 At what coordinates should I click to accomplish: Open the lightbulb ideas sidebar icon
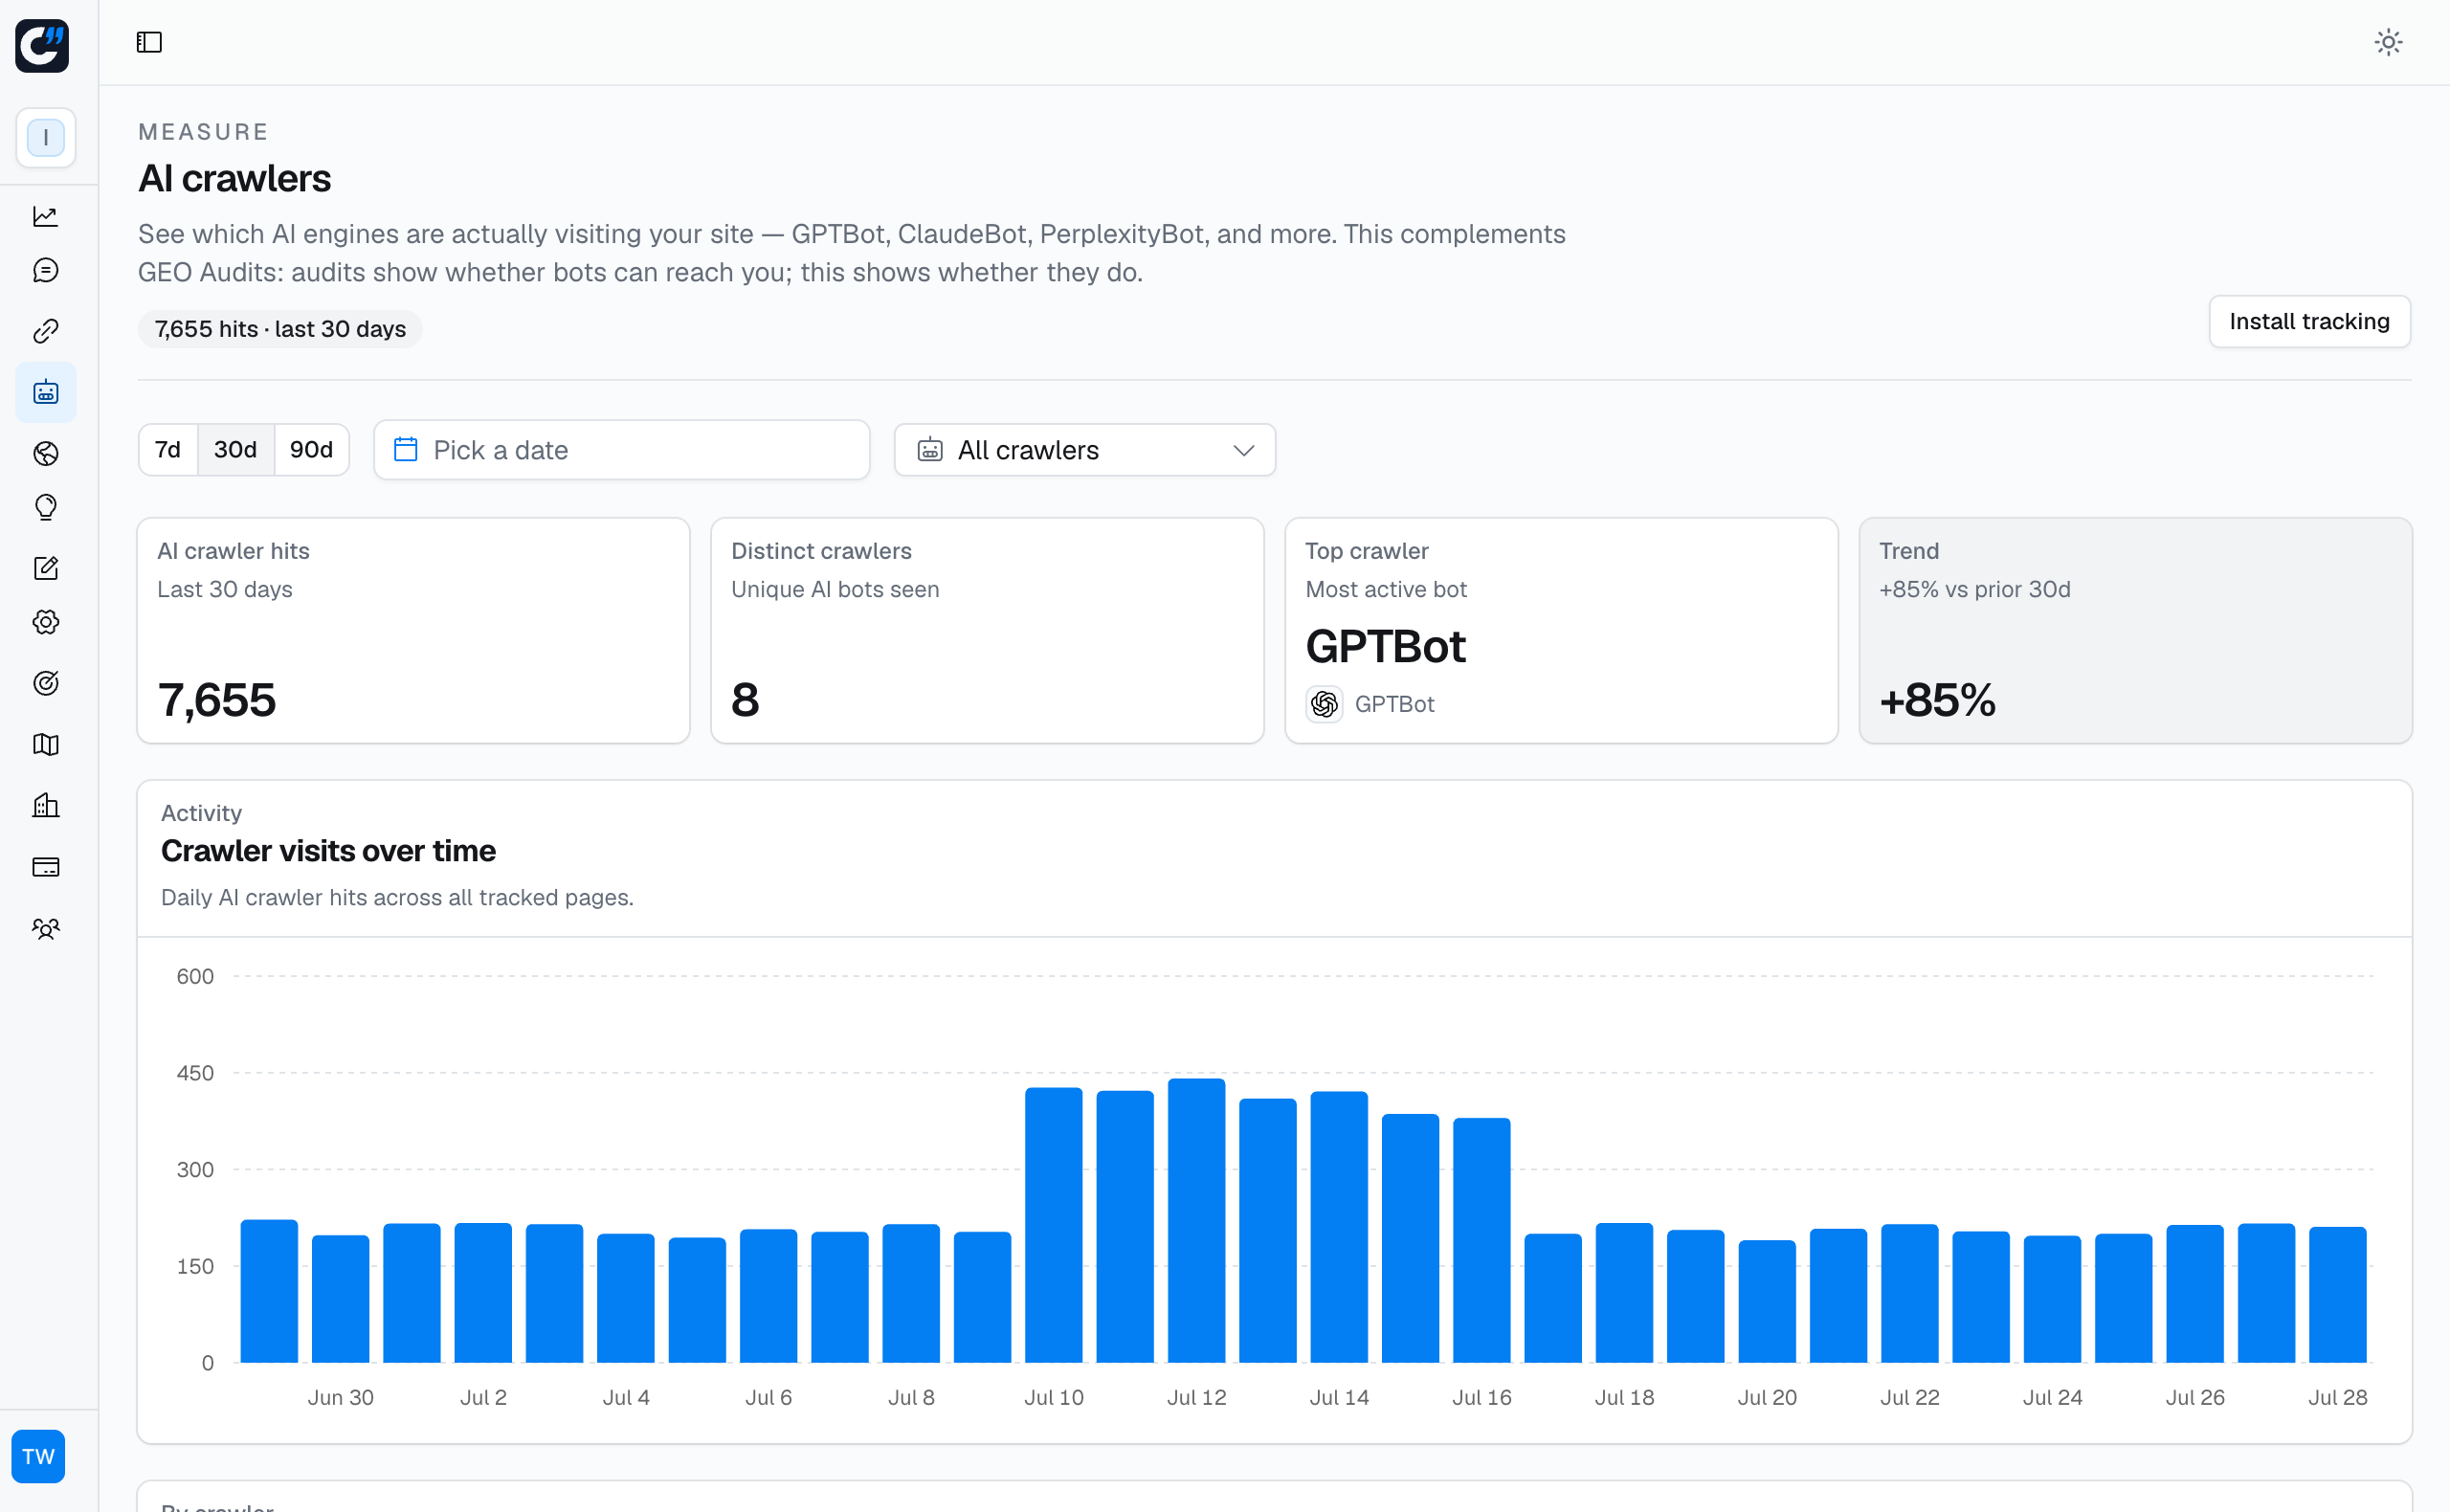coord(46,507)
